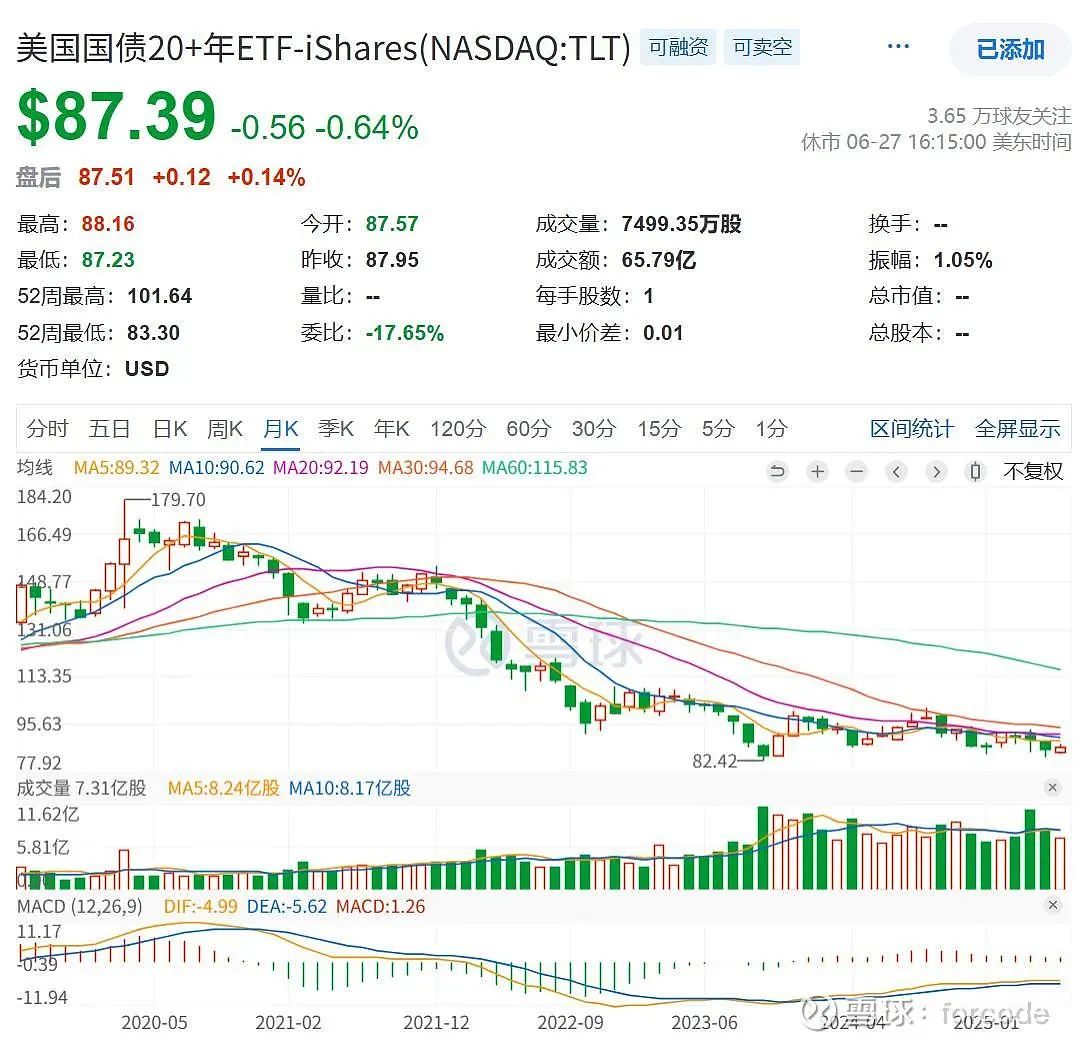This screenshot has height=1046, width=1080.
Task: Click the $87.39 current price
Action: 116,116
